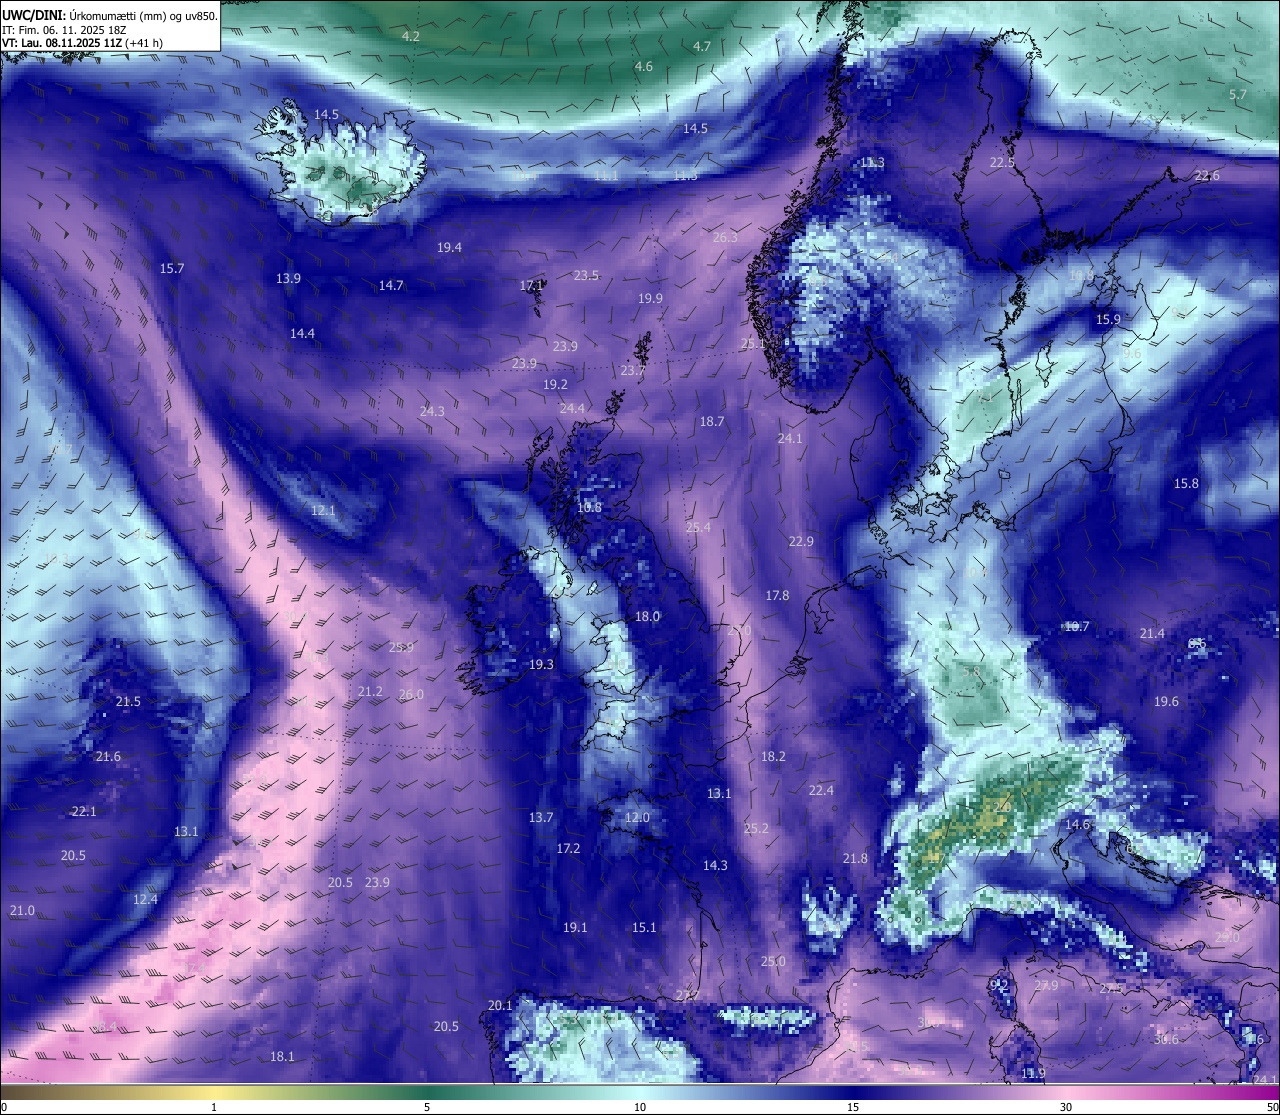
Task: Click the value 22.9 near Denmark
Action: click(801, 542)
